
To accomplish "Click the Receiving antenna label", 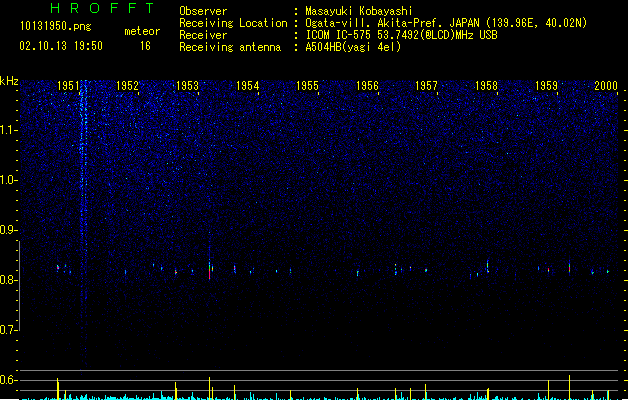I will pos(230,47).
